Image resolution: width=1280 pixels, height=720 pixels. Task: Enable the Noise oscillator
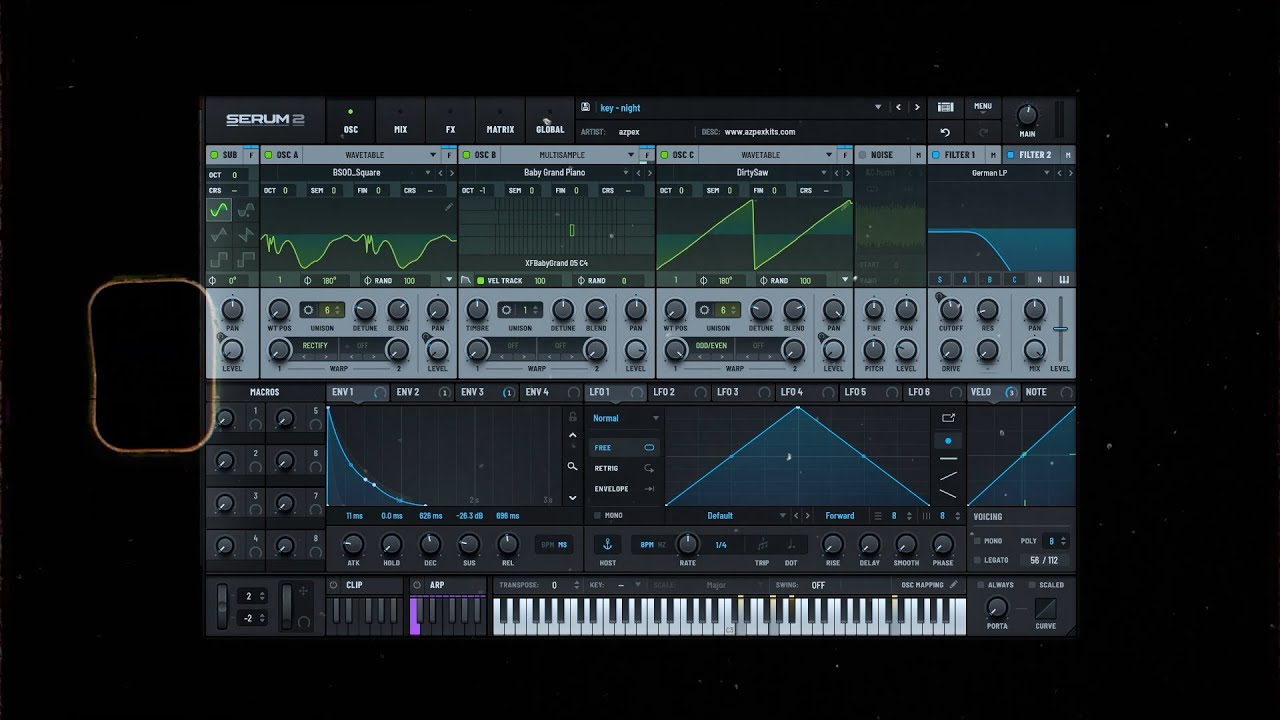(x=863, y=155)
